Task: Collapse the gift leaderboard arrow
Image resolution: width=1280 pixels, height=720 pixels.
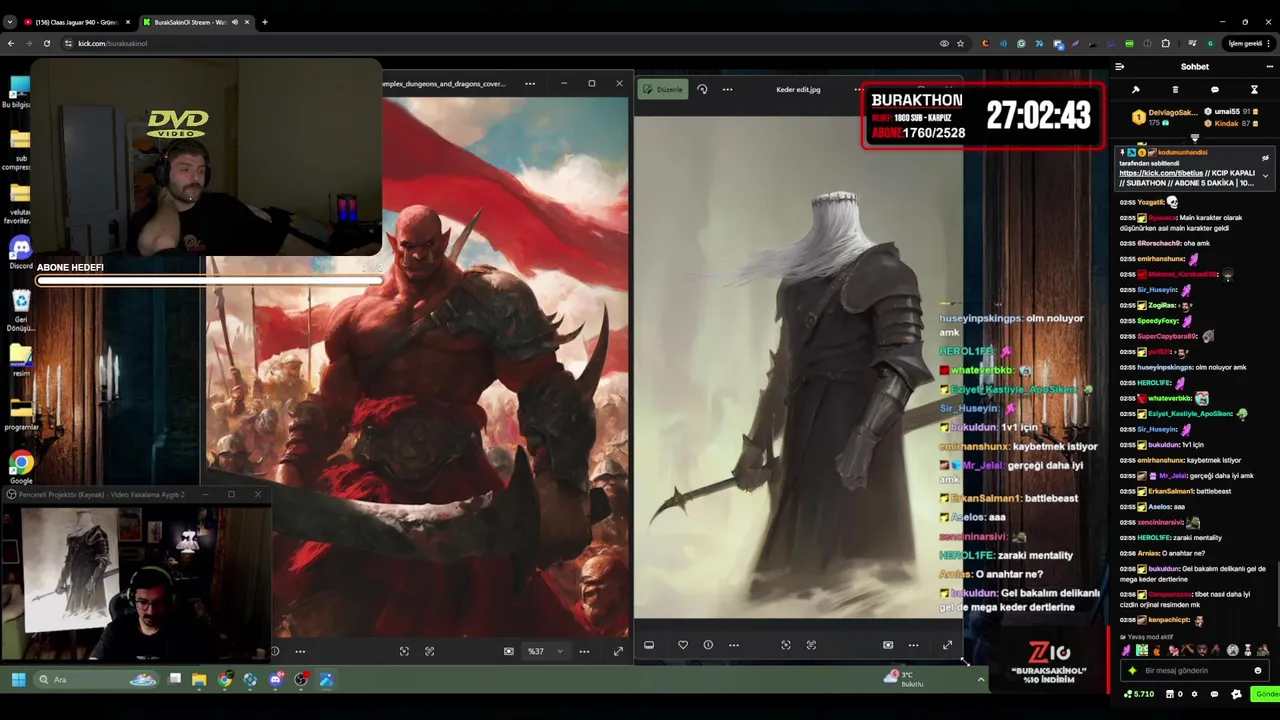Action: 1194,138
